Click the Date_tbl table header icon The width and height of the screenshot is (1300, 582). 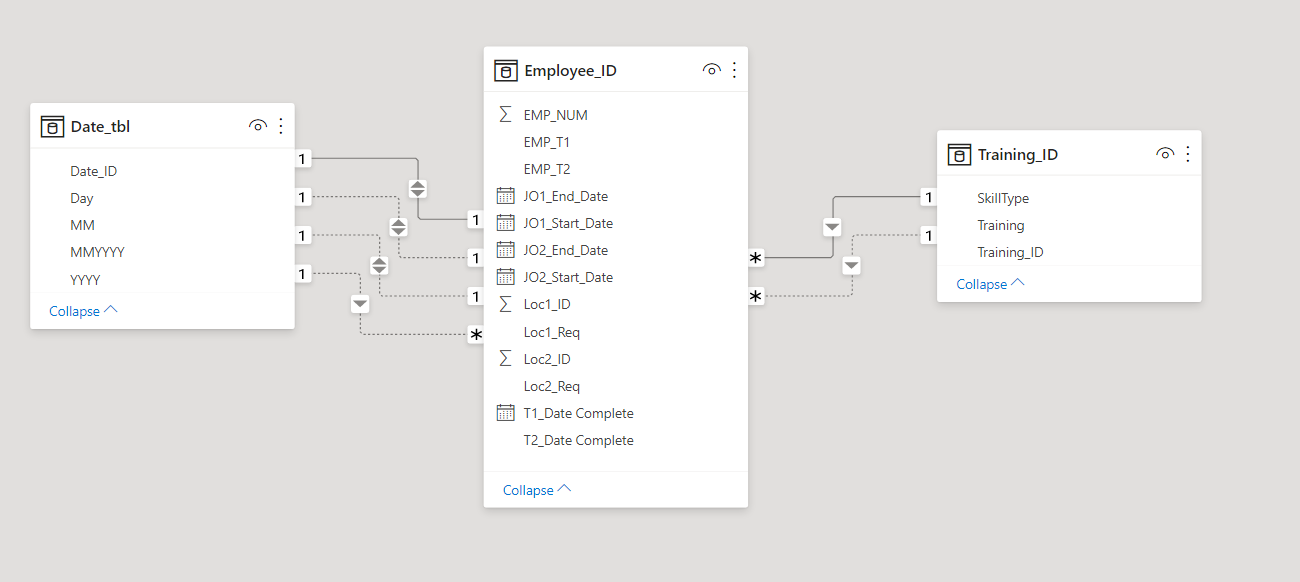click(x=52, y=126)
